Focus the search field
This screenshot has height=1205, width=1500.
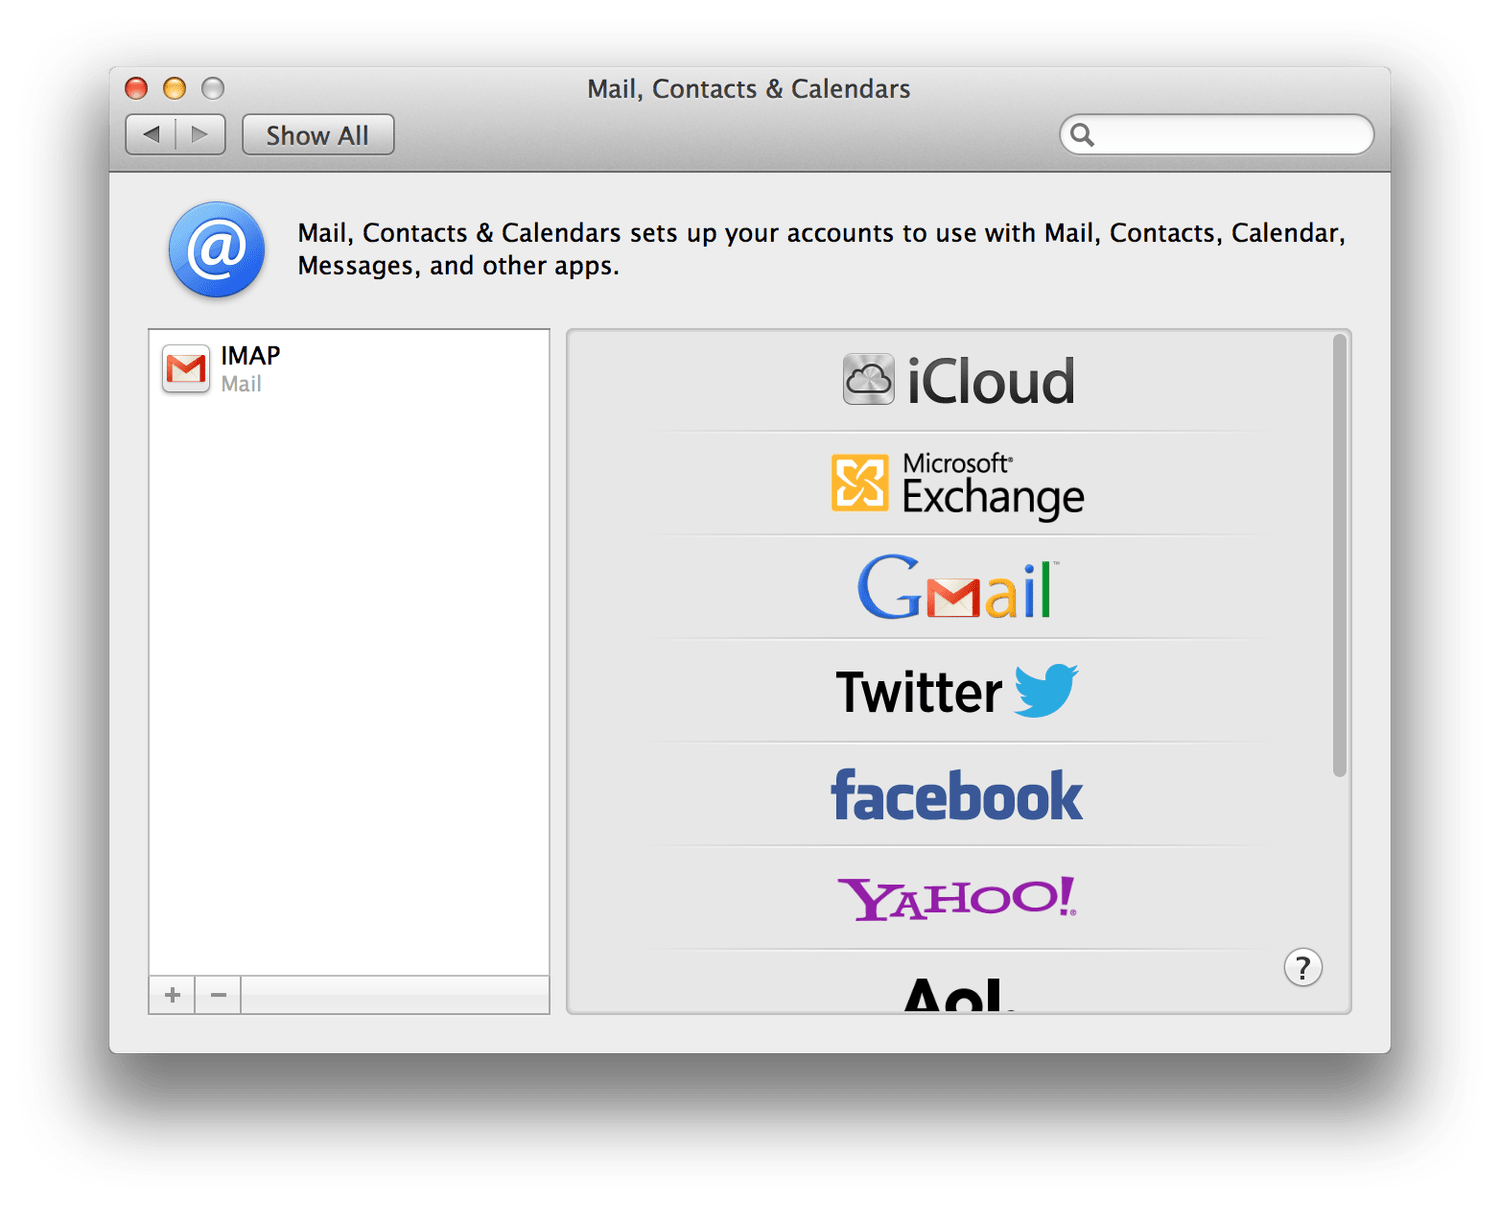1216,134
